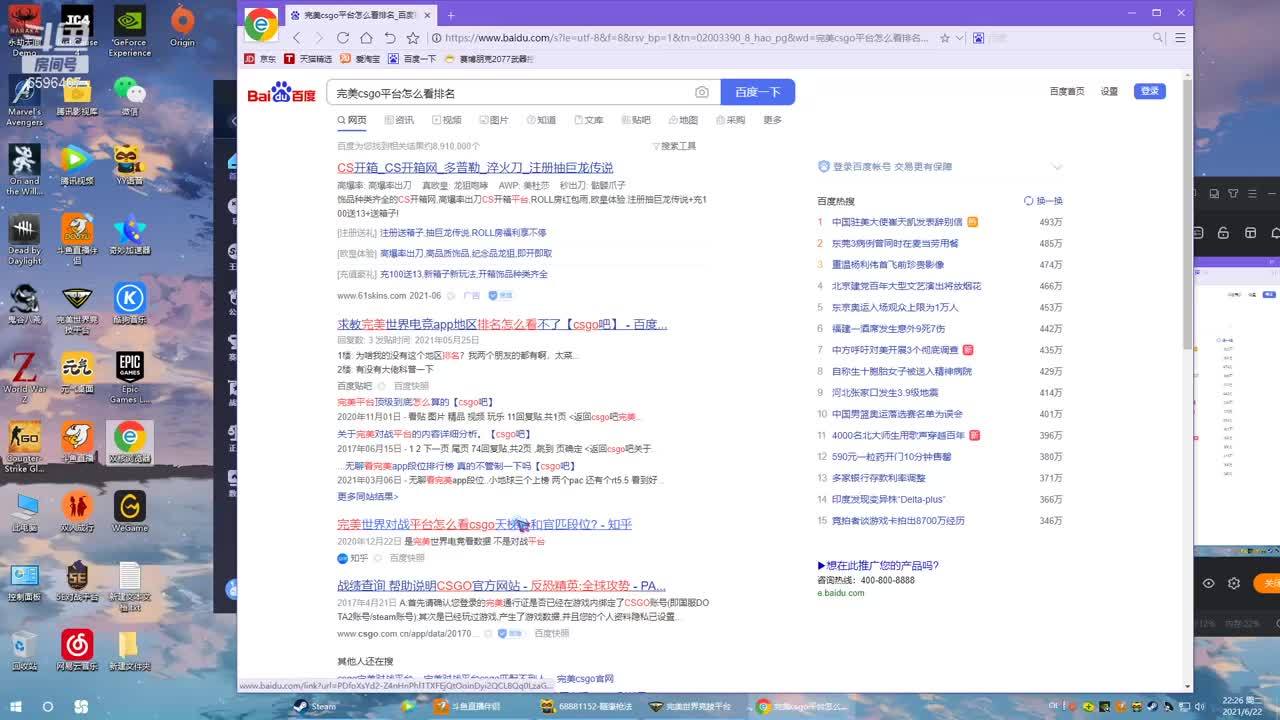The image size is (1280, 720).
Task: Refresh hot search list with 换一换
Action: 1043,201
